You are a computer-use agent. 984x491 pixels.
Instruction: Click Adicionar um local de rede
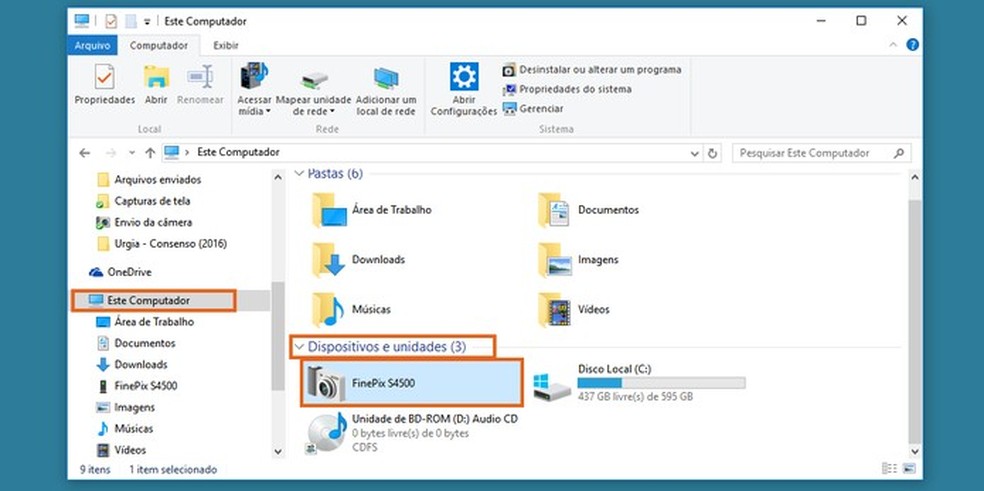386,89
